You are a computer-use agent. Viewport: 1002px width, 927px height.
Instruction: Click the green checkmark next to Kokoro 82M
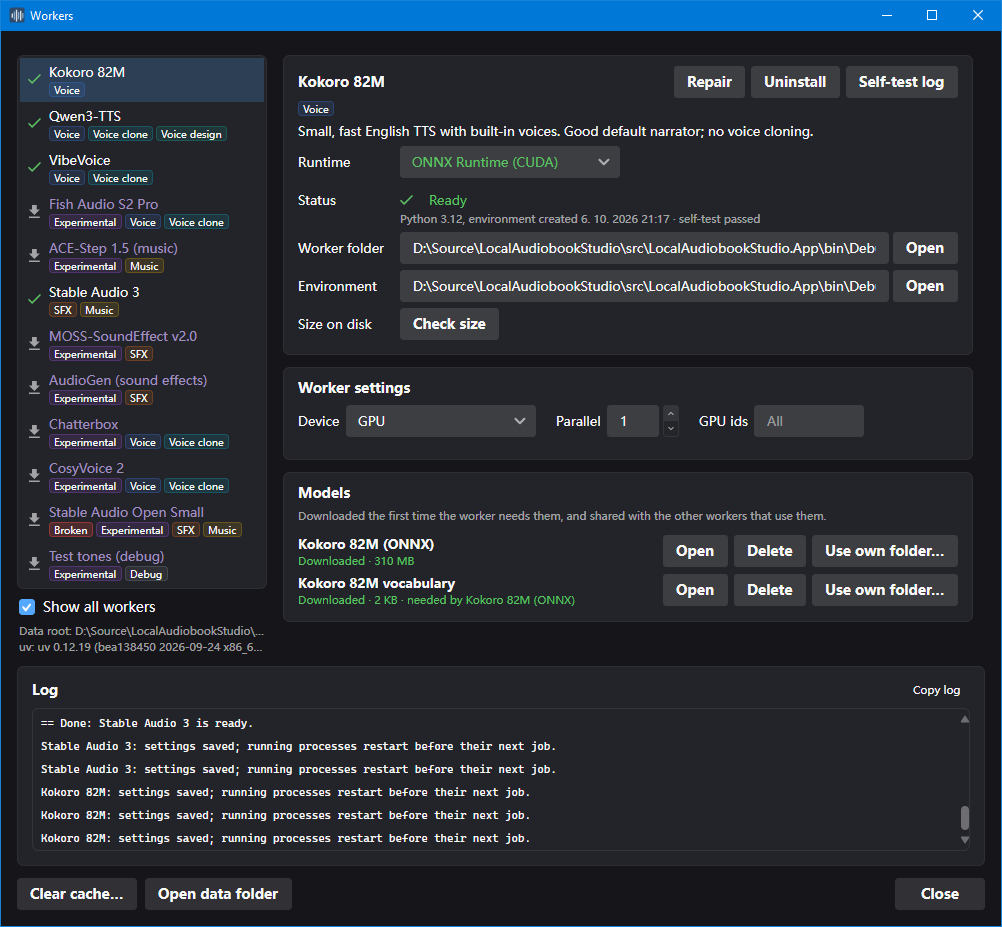(35, 80)
